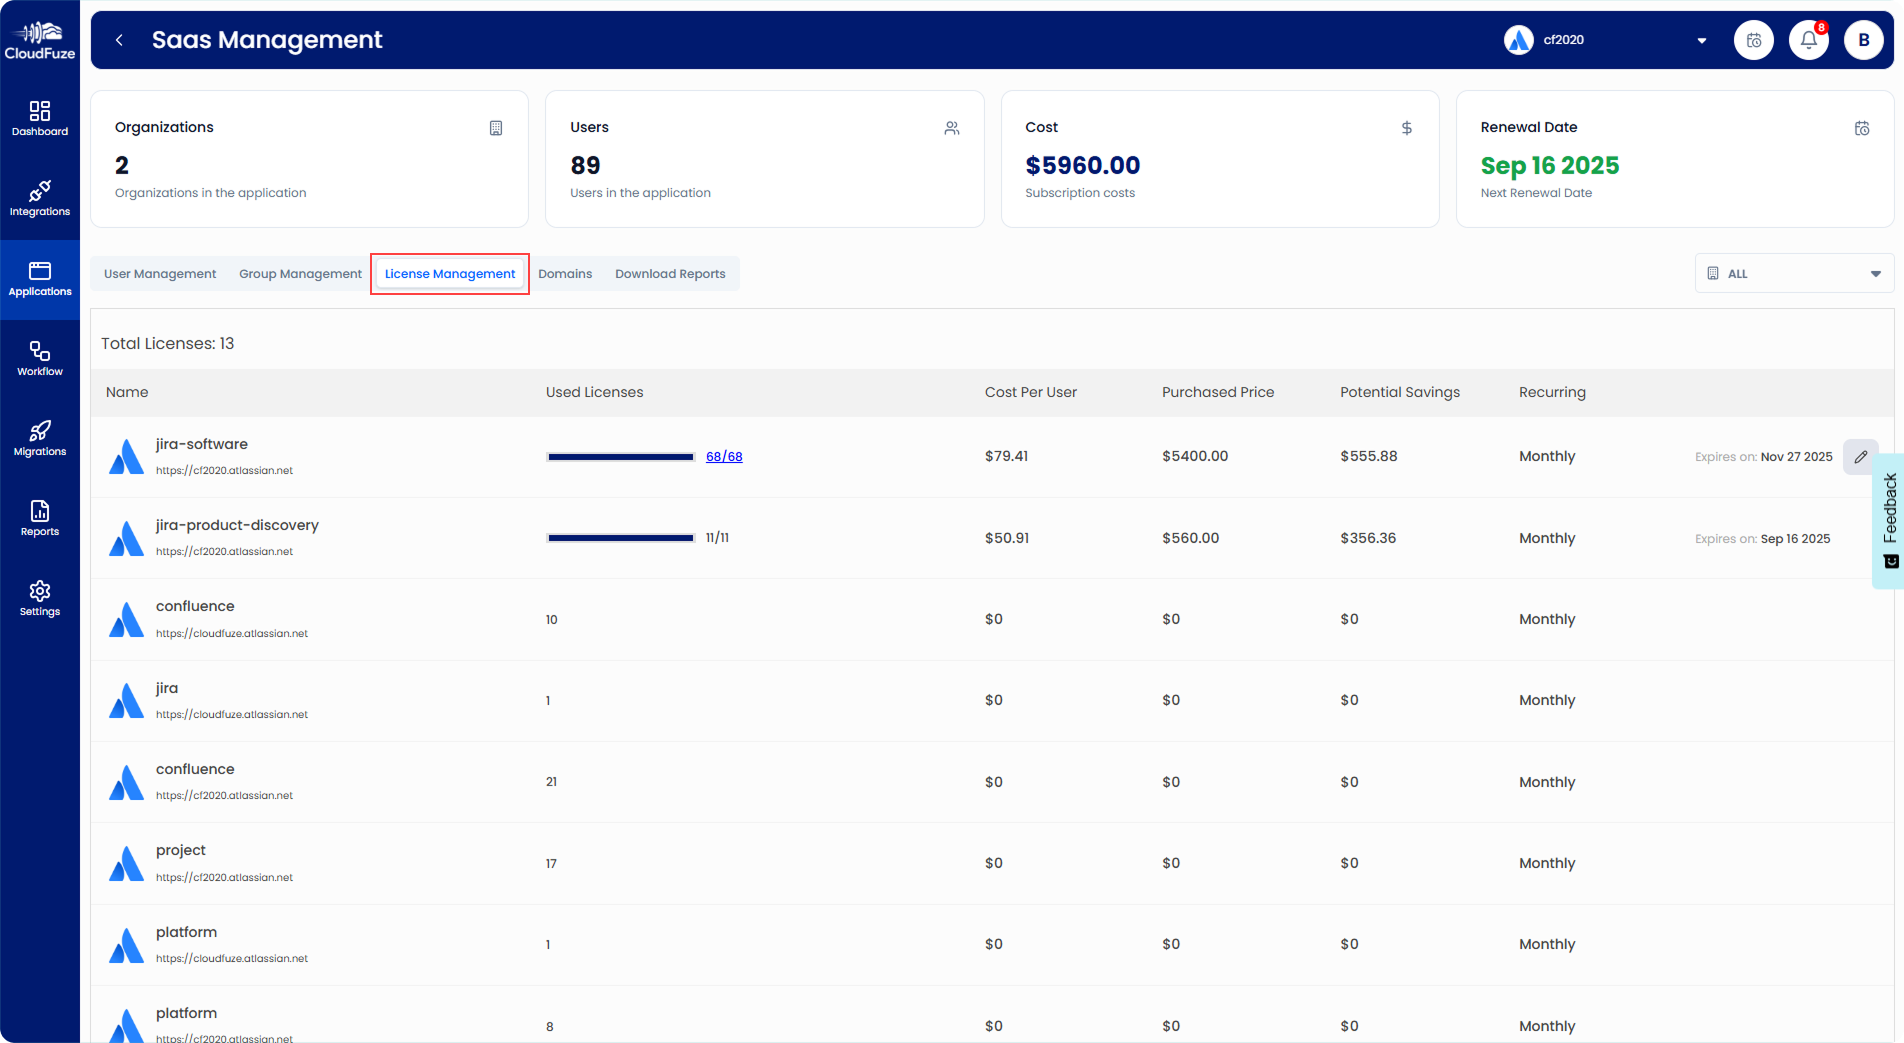Click the $5400.00 purchased price cell
The width and height of the screenshot is (1904, 1043).
1195,456
